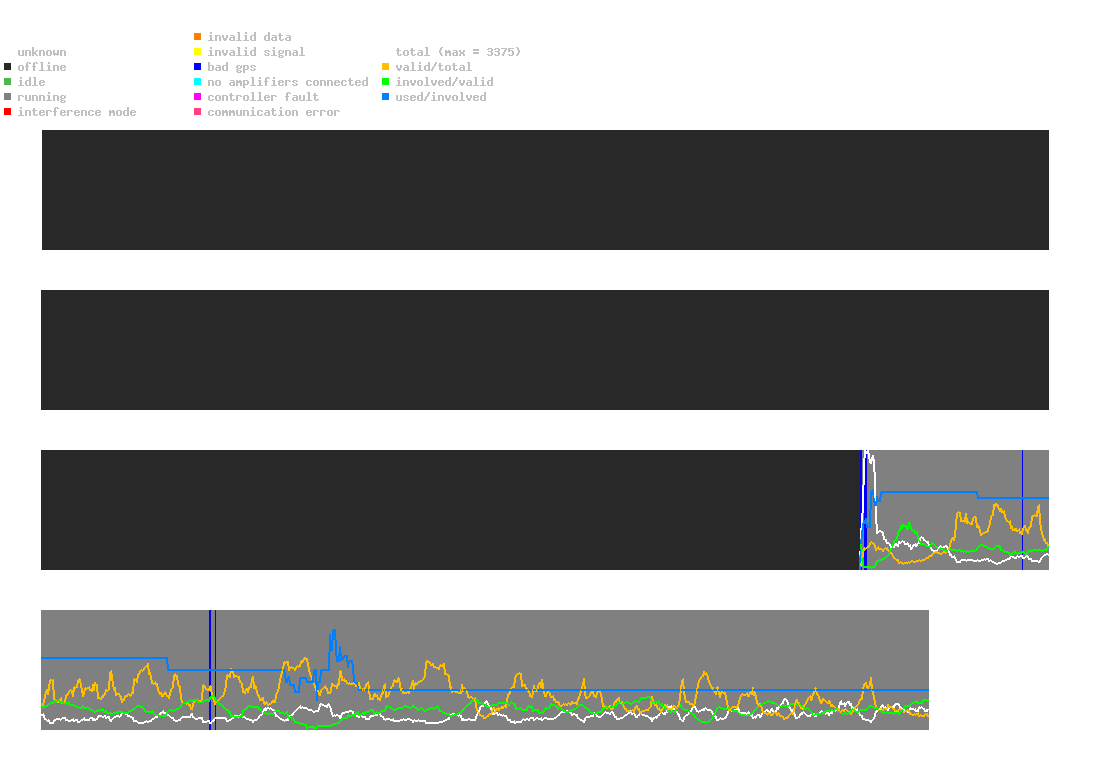Click the 'no amplifiers connected' label
Image resolution: width=1095 pixels, height=764 pixels.
[288, 82]
